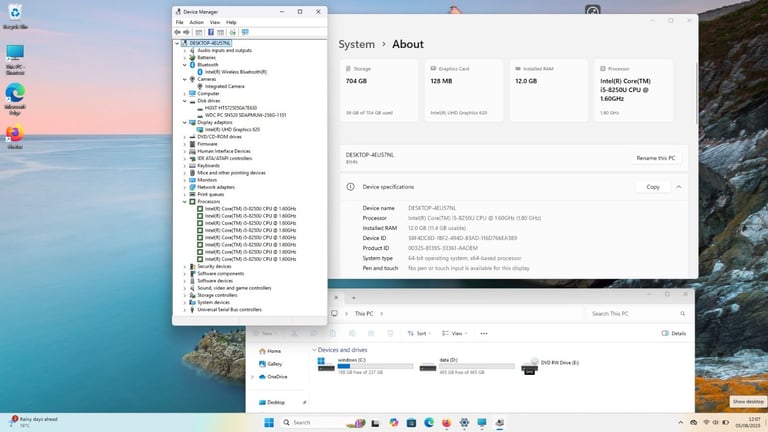Click See more (three dots) in File Explorer
768x432 pixels.
coord(484,334)
